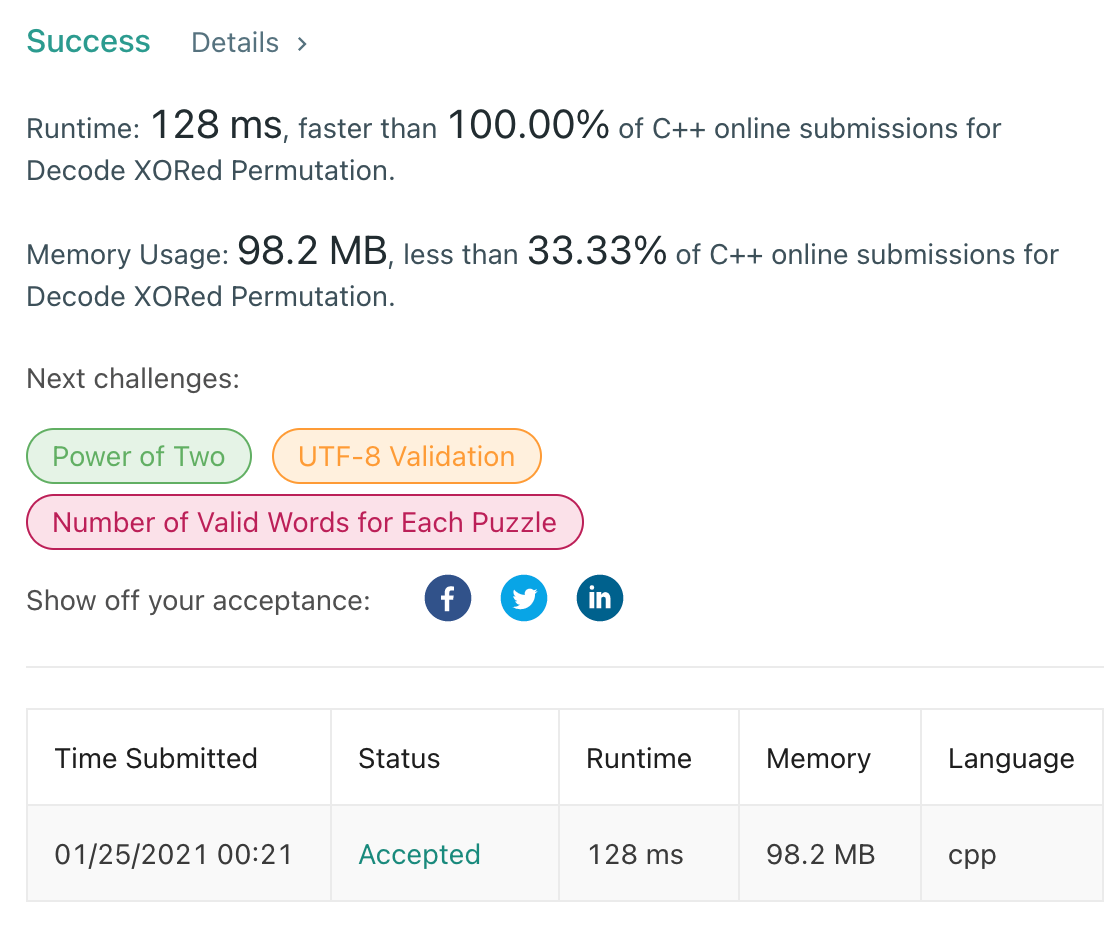Select the Status column header
Screen dimensions: 1120x930
click(399, 758)
